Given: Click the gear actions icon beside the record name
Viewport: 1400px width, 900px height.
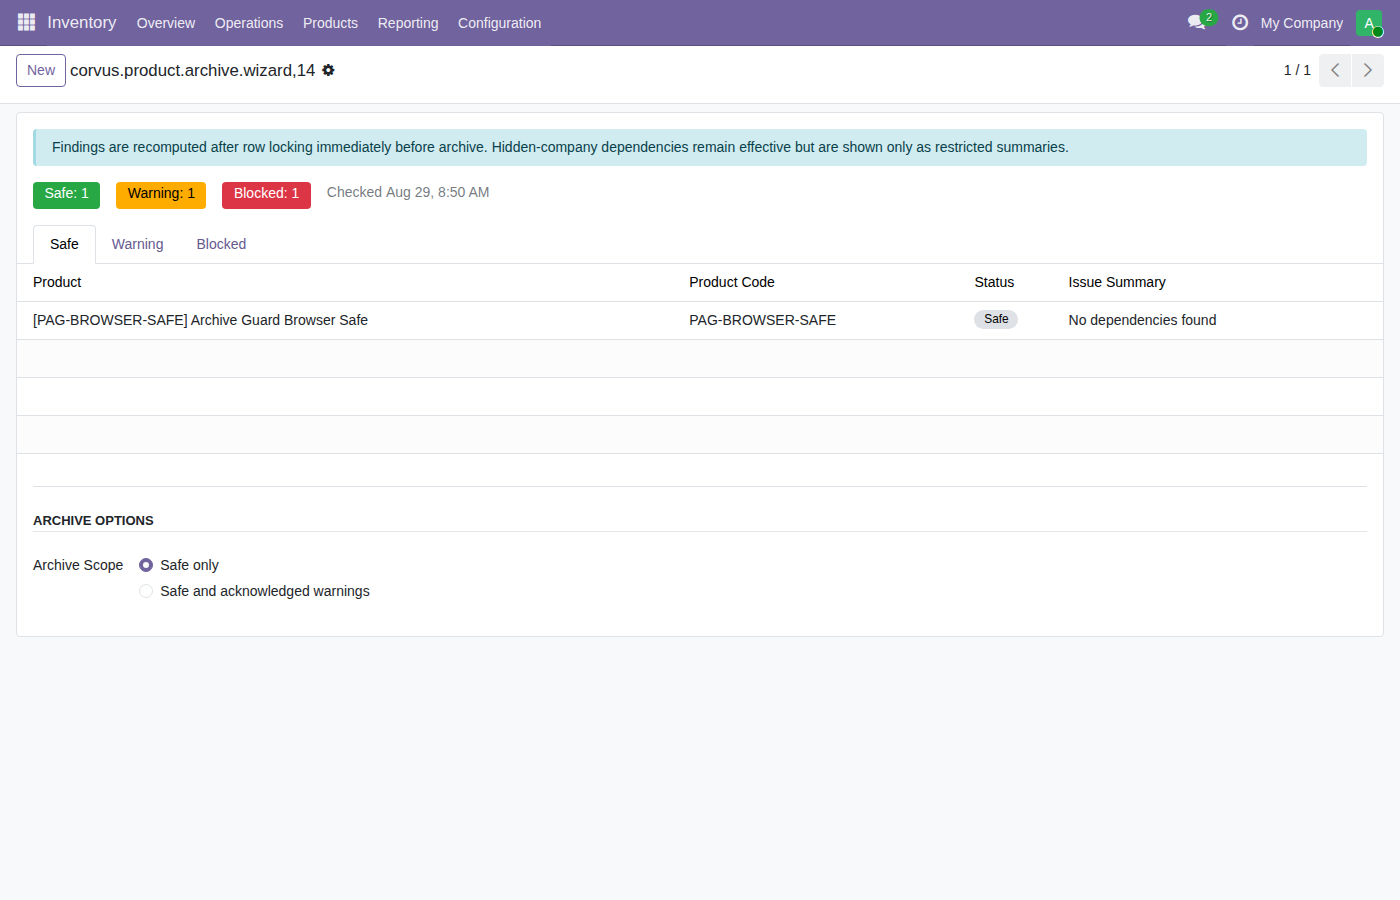Looking at the screenshot, I should coord(328,70).
